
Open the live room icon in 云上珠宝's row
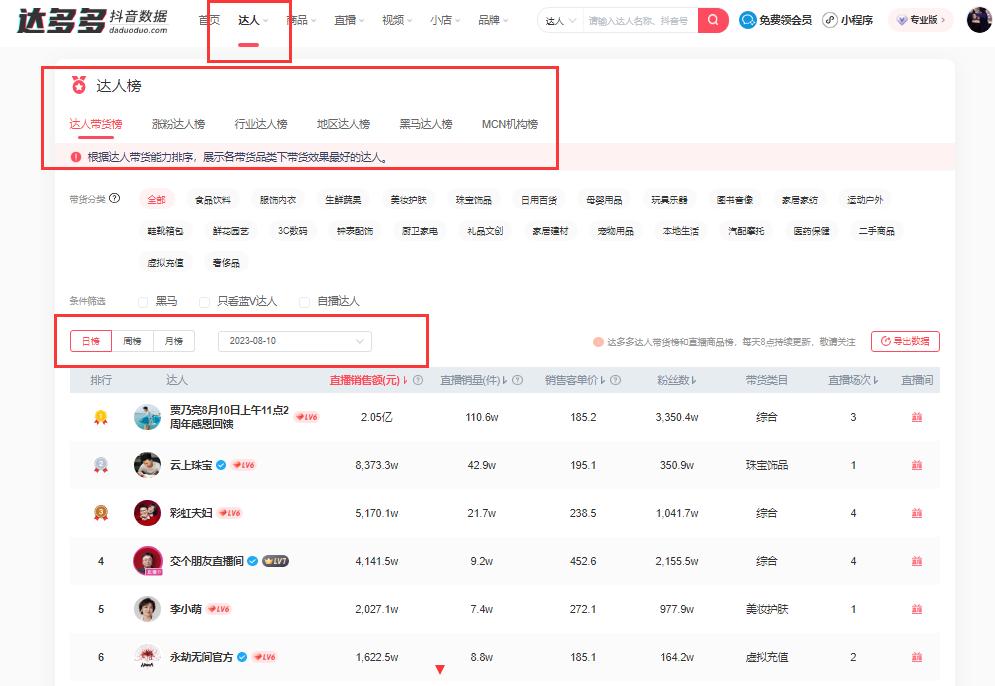coord(917,464)
